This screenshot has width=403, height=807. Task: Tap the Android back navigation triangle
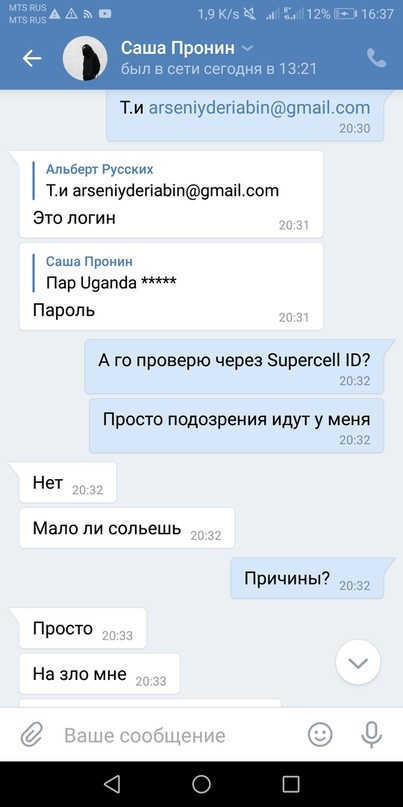point(112,784)
